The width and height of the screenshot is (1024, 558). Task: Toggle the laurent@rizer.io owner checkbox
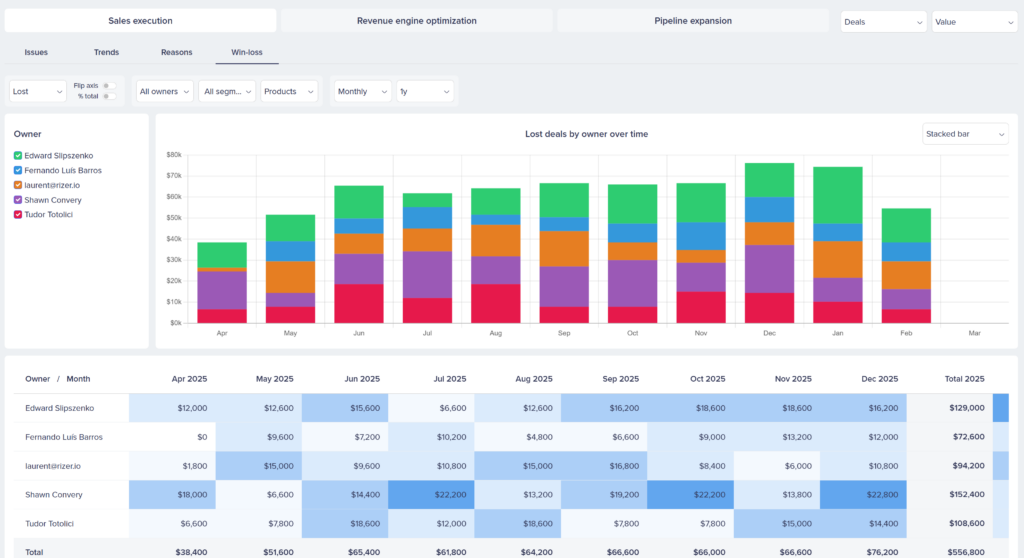18,185
